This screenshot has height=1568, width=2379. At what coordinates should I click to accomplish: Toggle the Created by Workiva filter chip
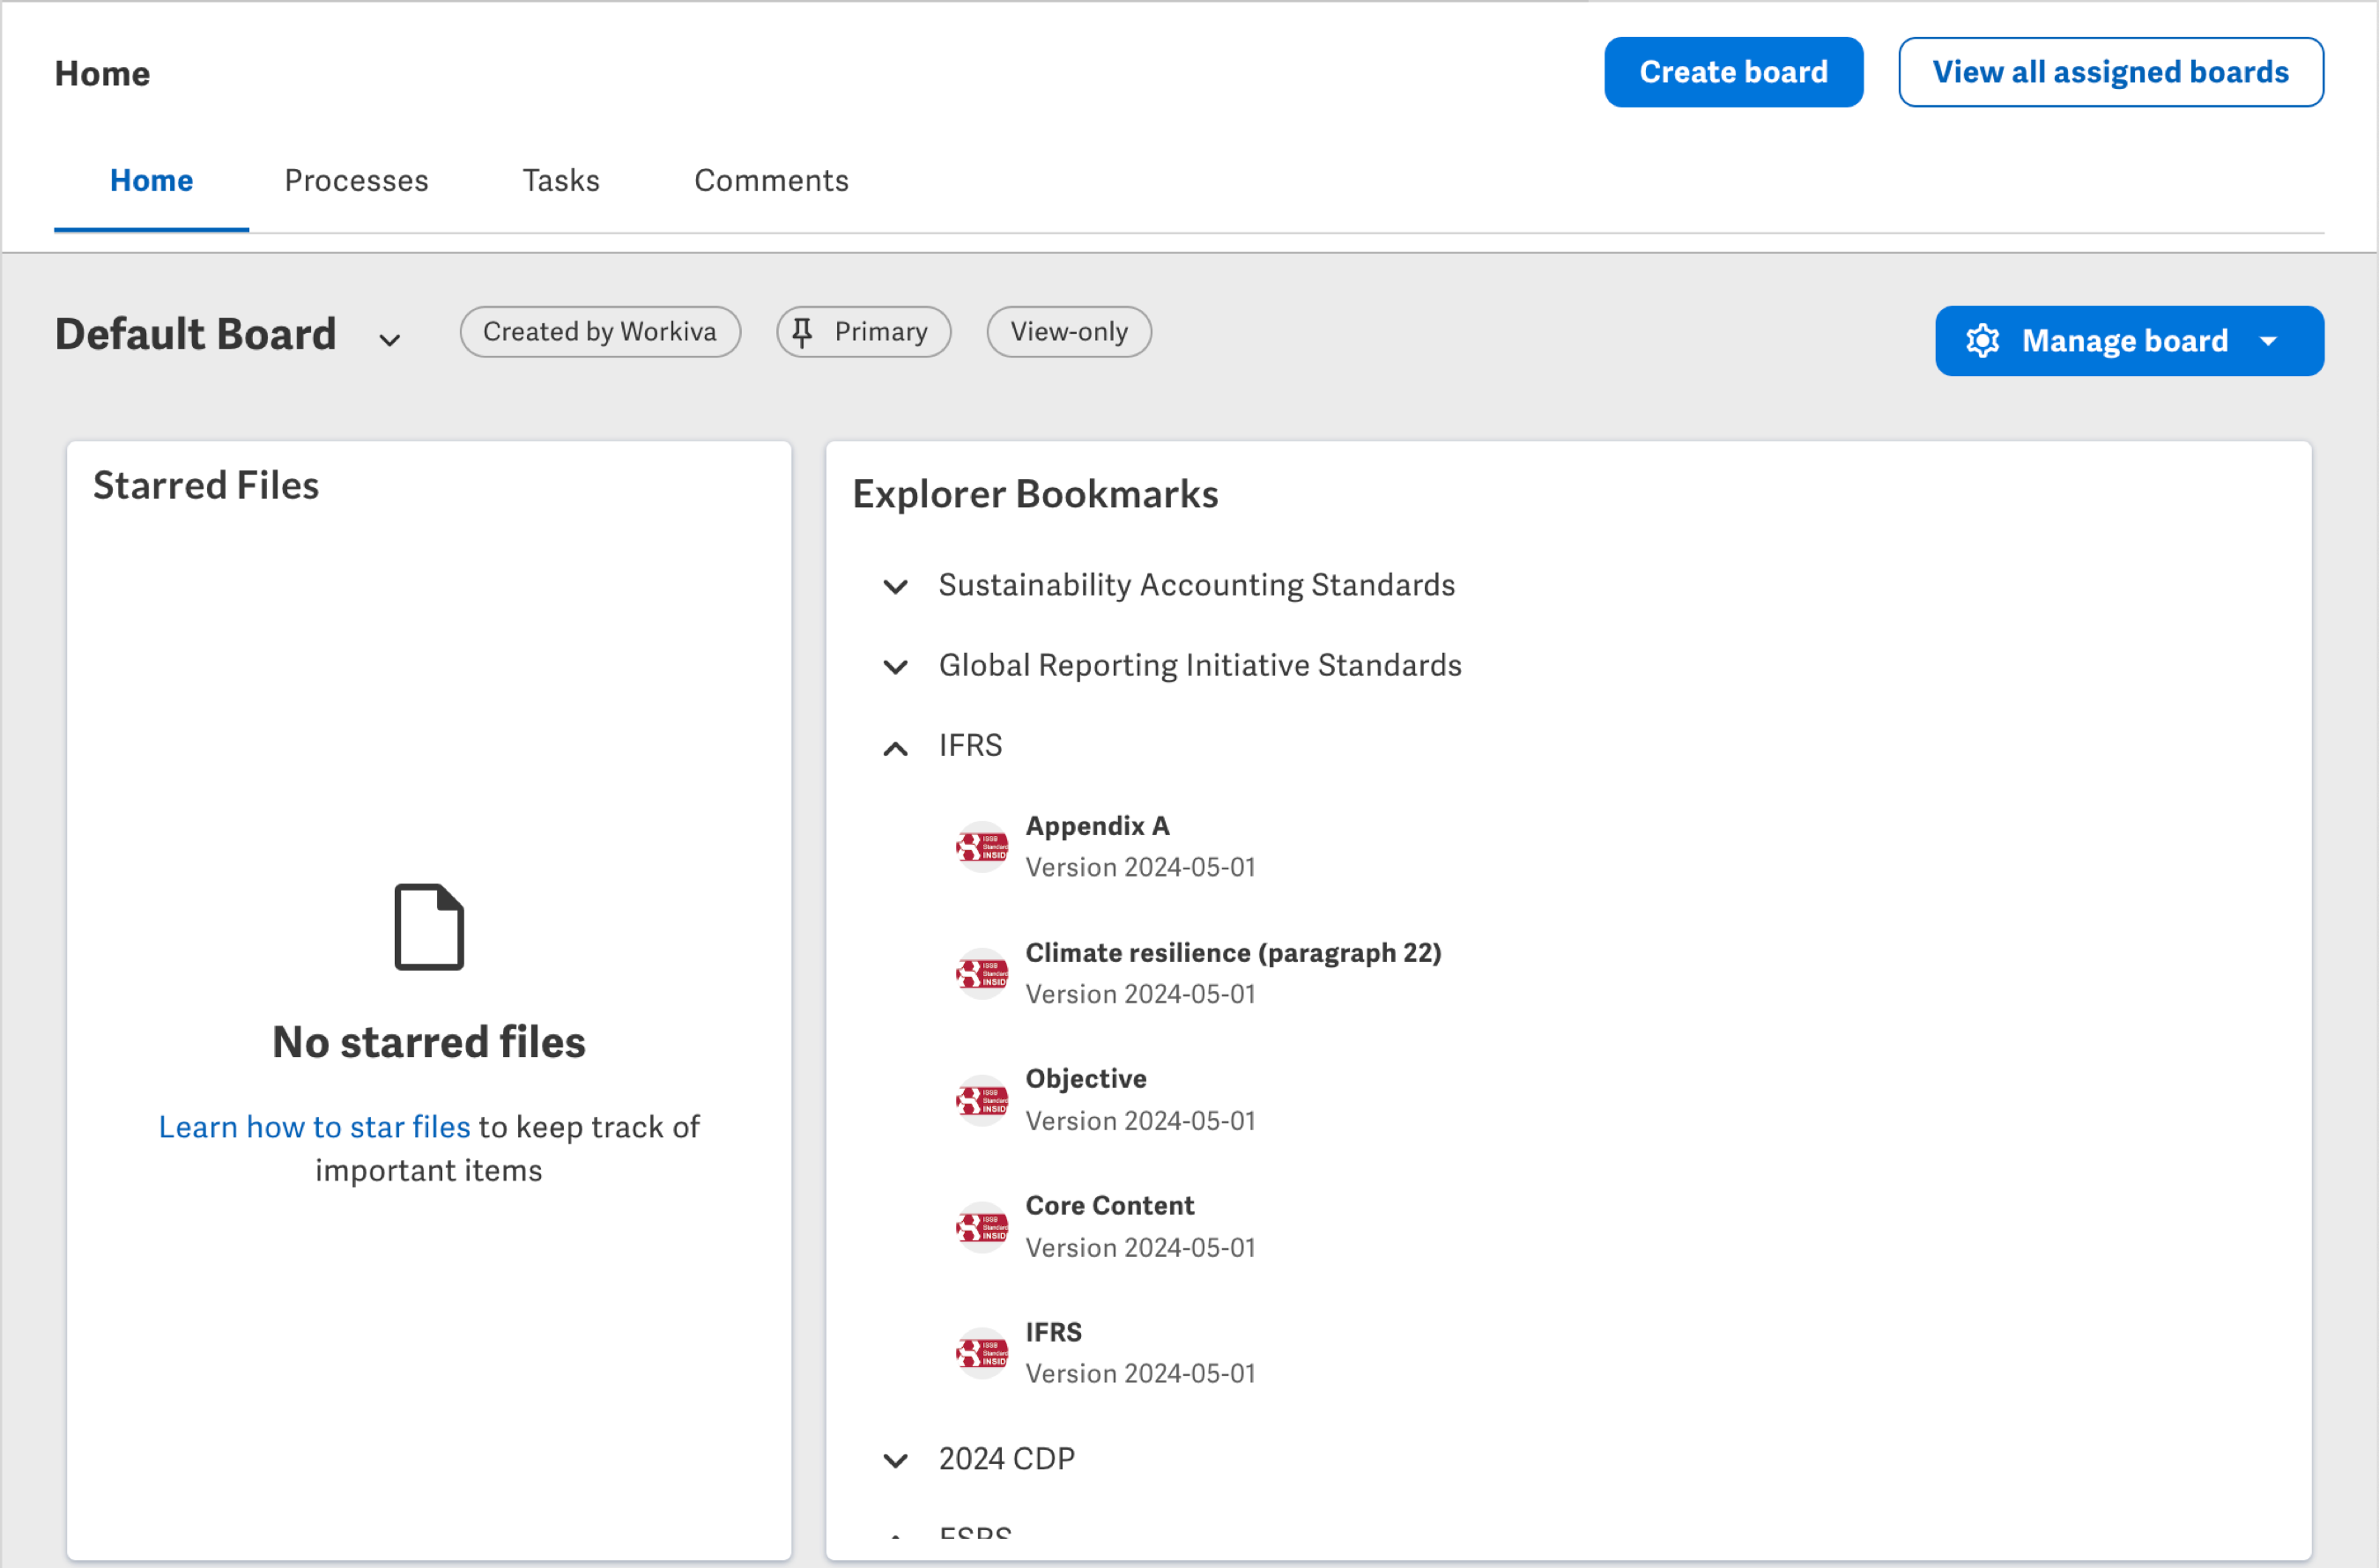[599, 331]
